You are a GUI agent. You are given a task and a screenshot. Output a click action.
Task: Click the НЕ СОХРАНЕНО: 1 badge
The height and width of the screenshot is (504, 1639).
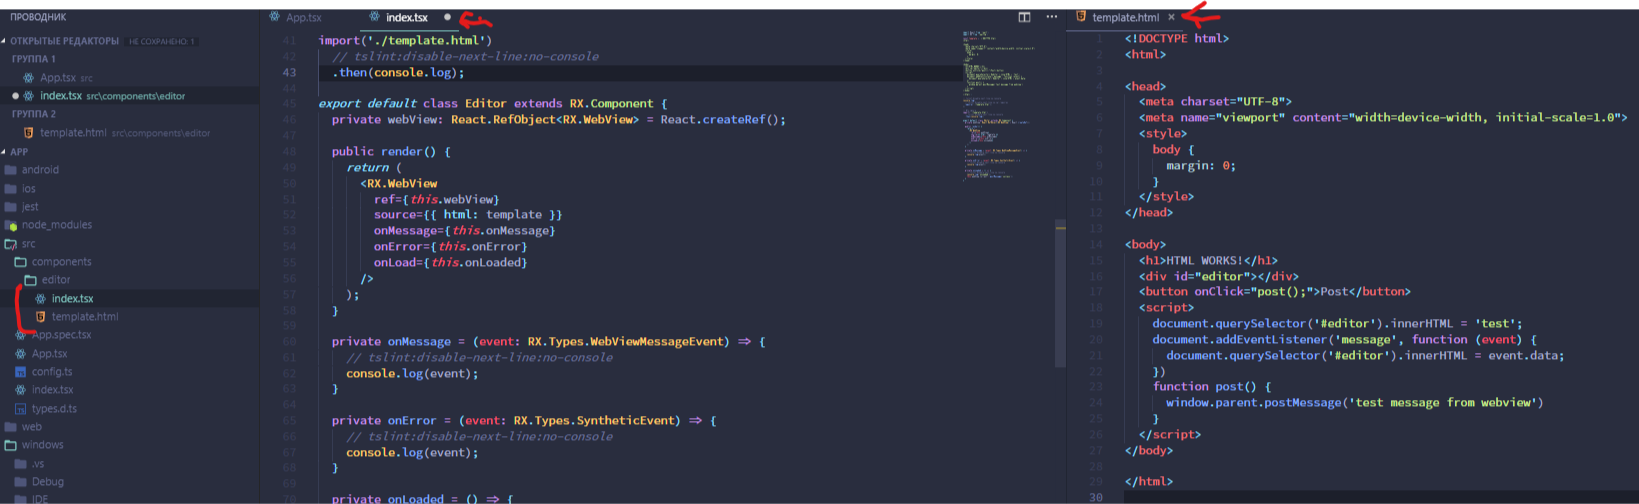pos(161,41)
